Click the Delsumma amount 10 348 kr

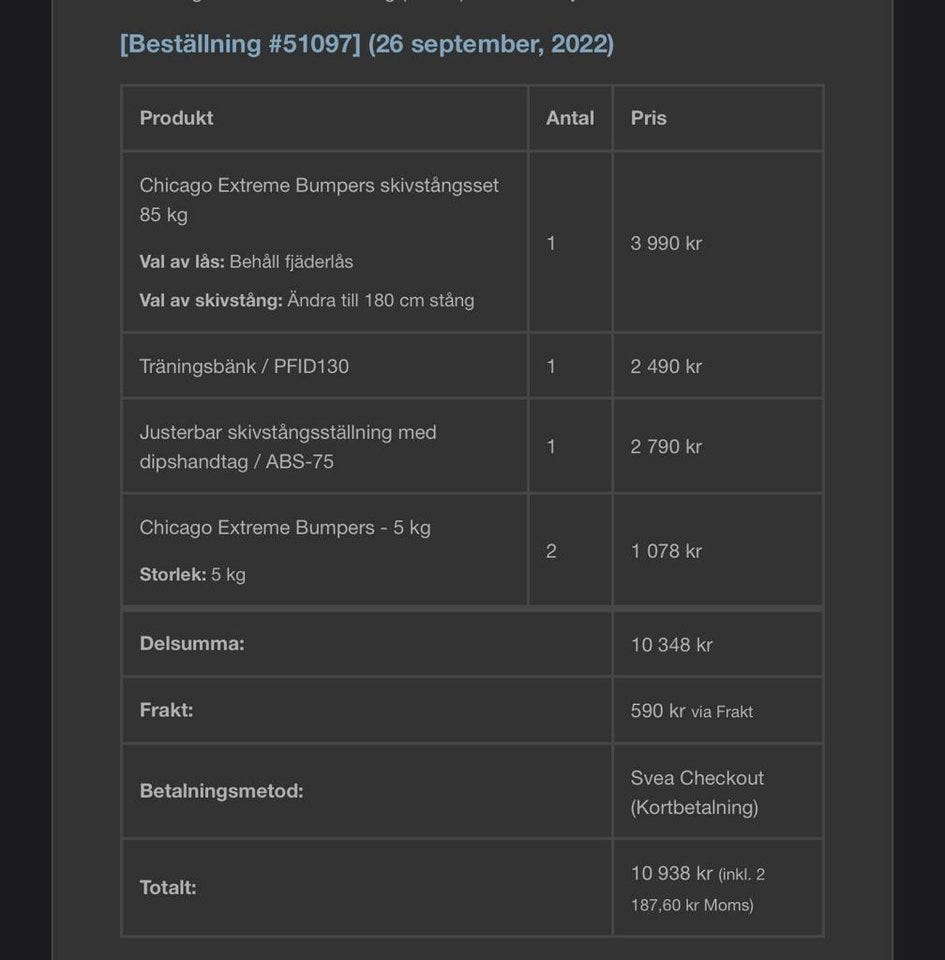tap(671, 645)
